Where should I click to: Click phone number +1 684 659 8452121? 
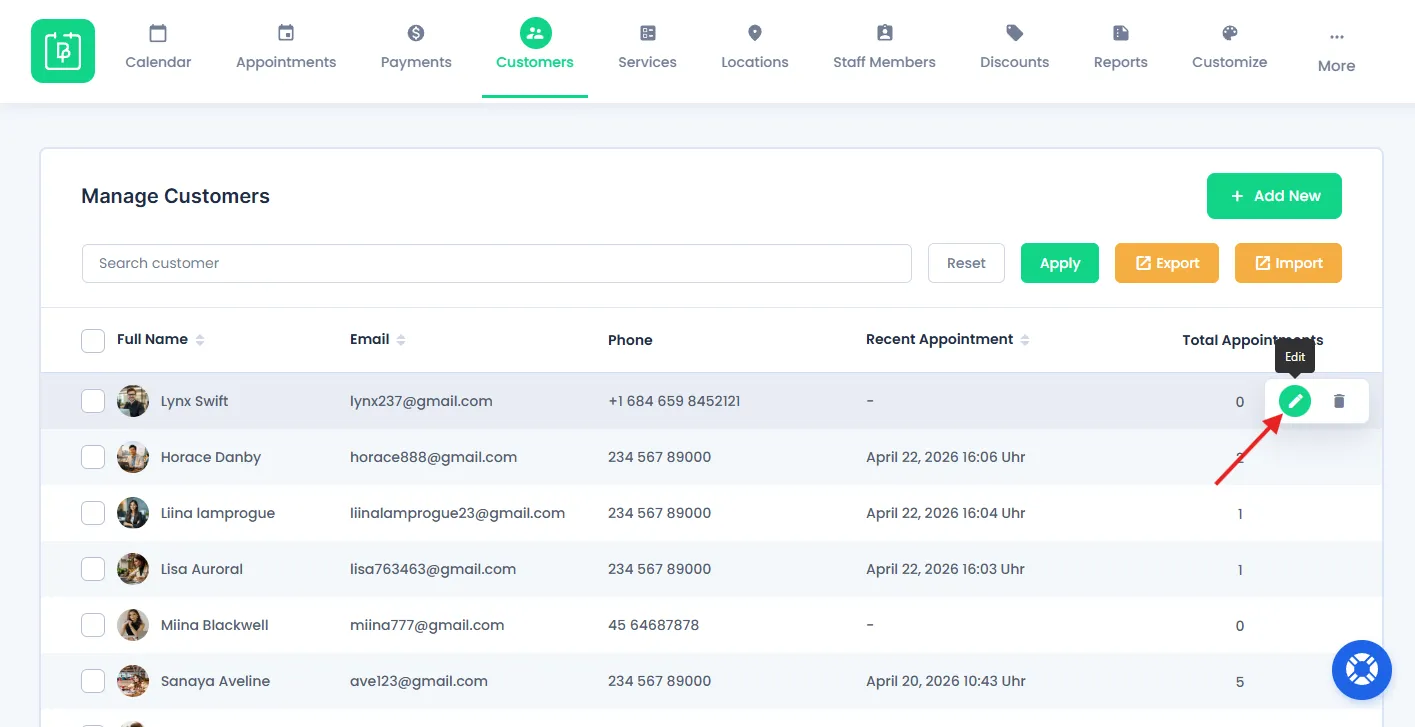(674, 401)
